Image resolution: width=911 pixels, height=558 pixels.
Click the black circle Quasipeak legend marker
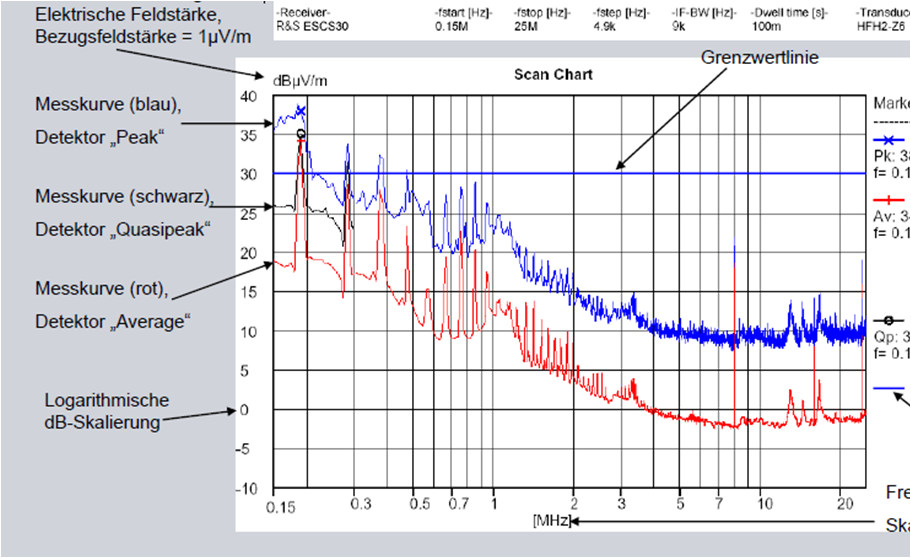[x=889, y=320]
